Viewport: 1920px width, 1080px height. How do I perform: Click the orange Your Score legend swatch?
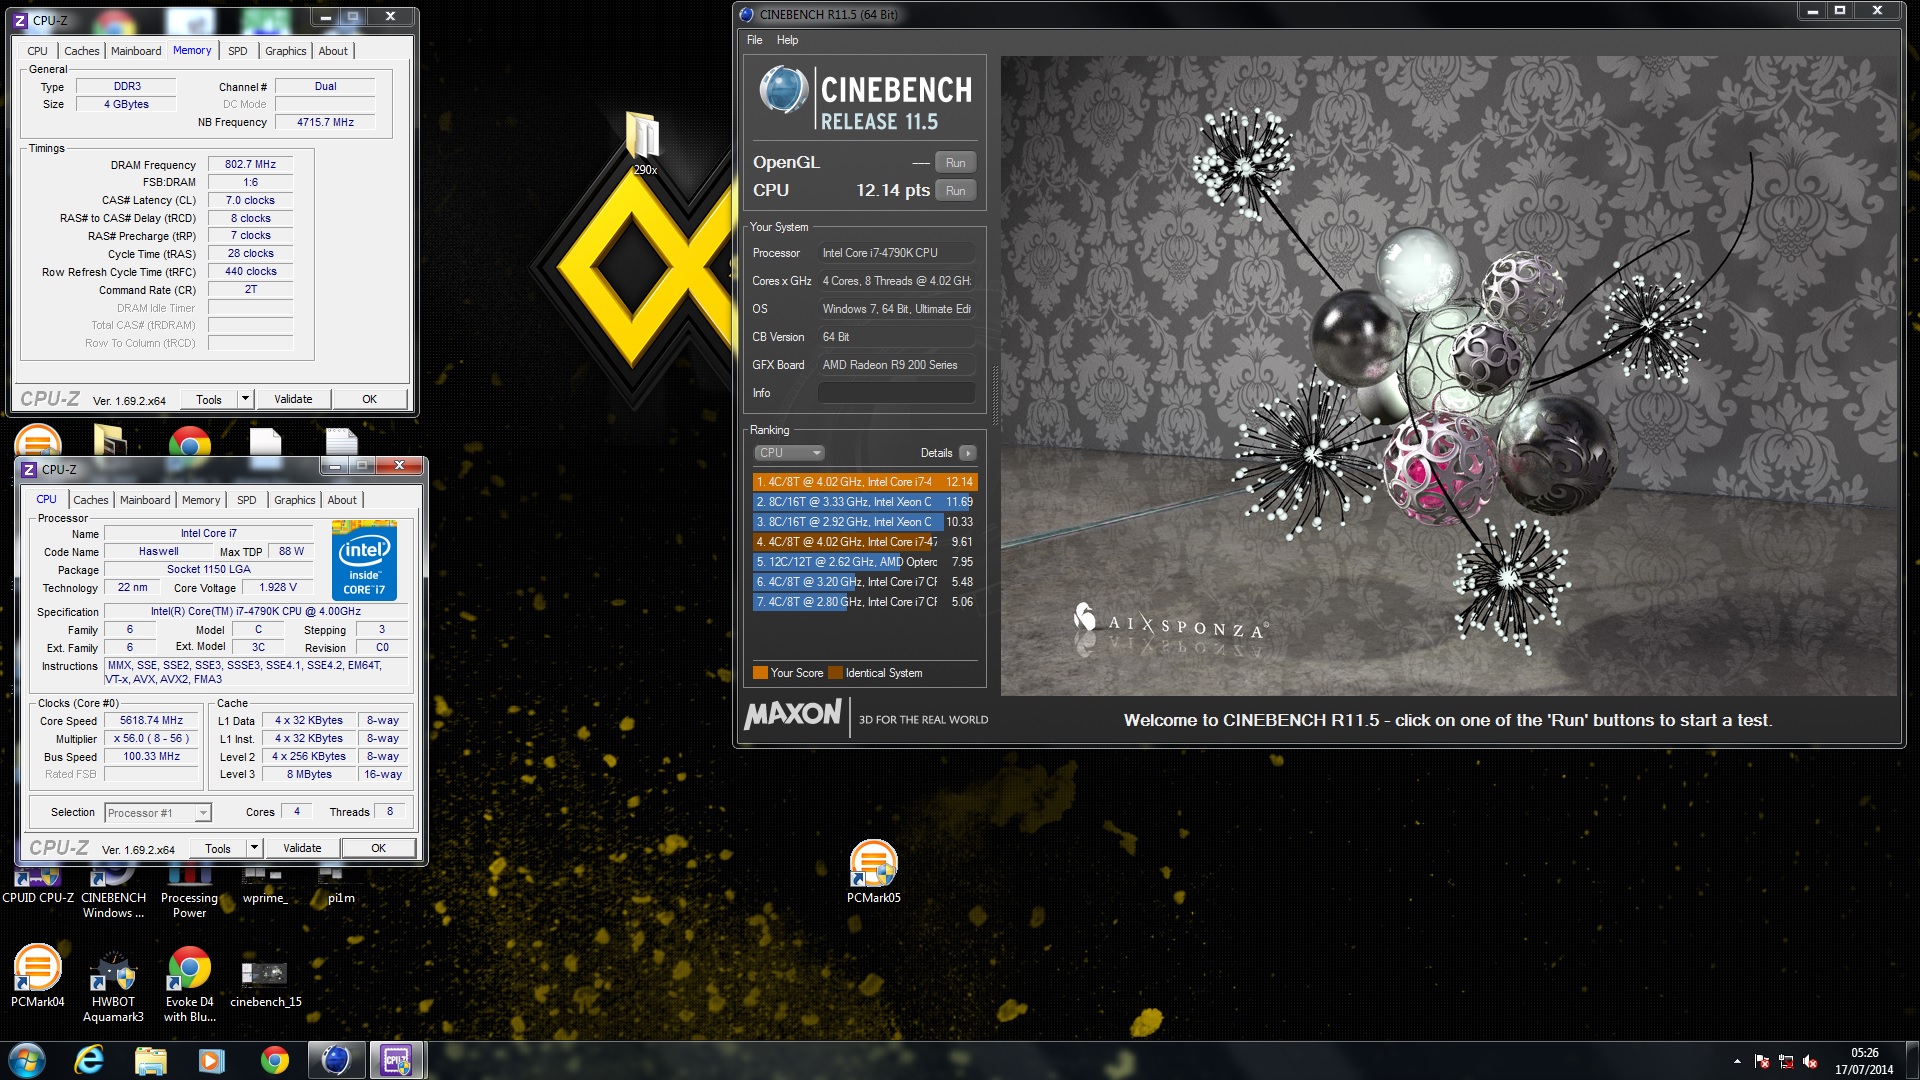[760, 673]
